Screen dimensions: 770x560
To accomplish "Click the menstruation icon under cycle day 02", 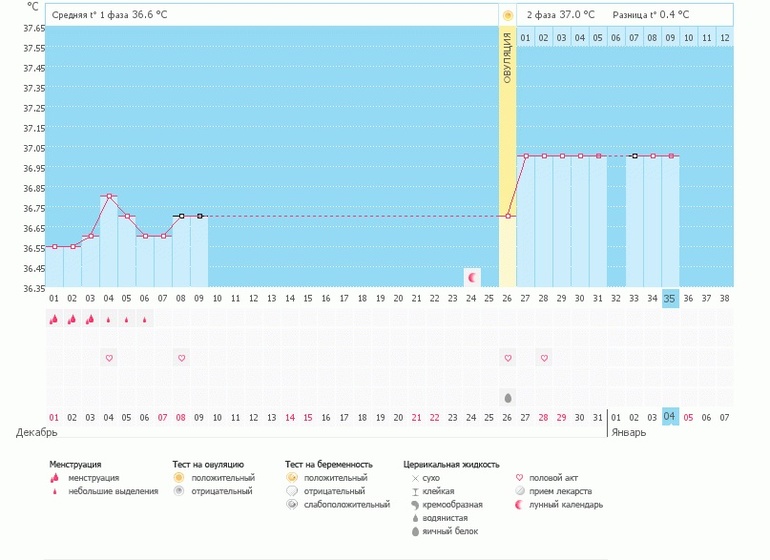I will click(x=72, y=320).
